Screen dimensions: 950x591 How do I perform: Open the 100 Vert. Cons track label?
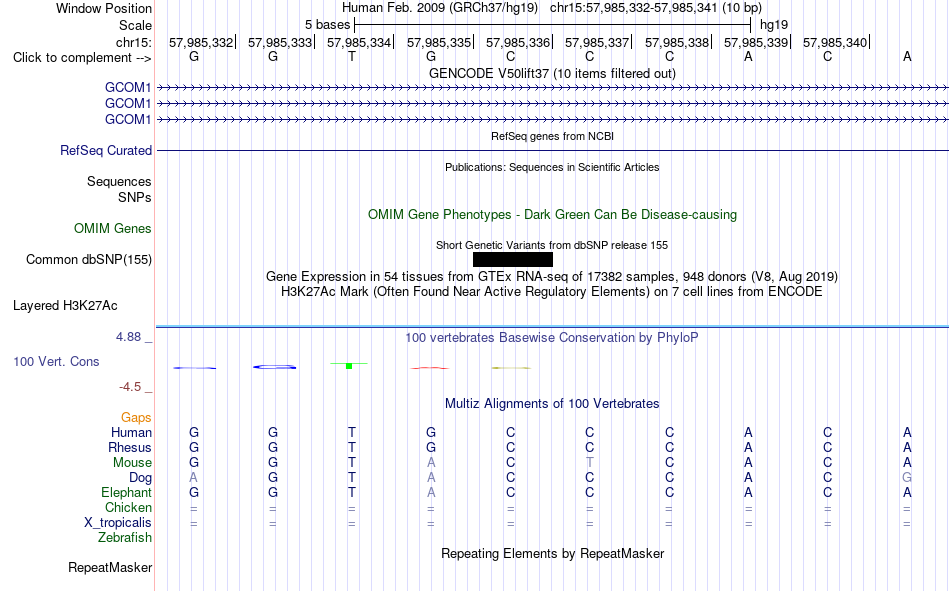tap(56, 362)
